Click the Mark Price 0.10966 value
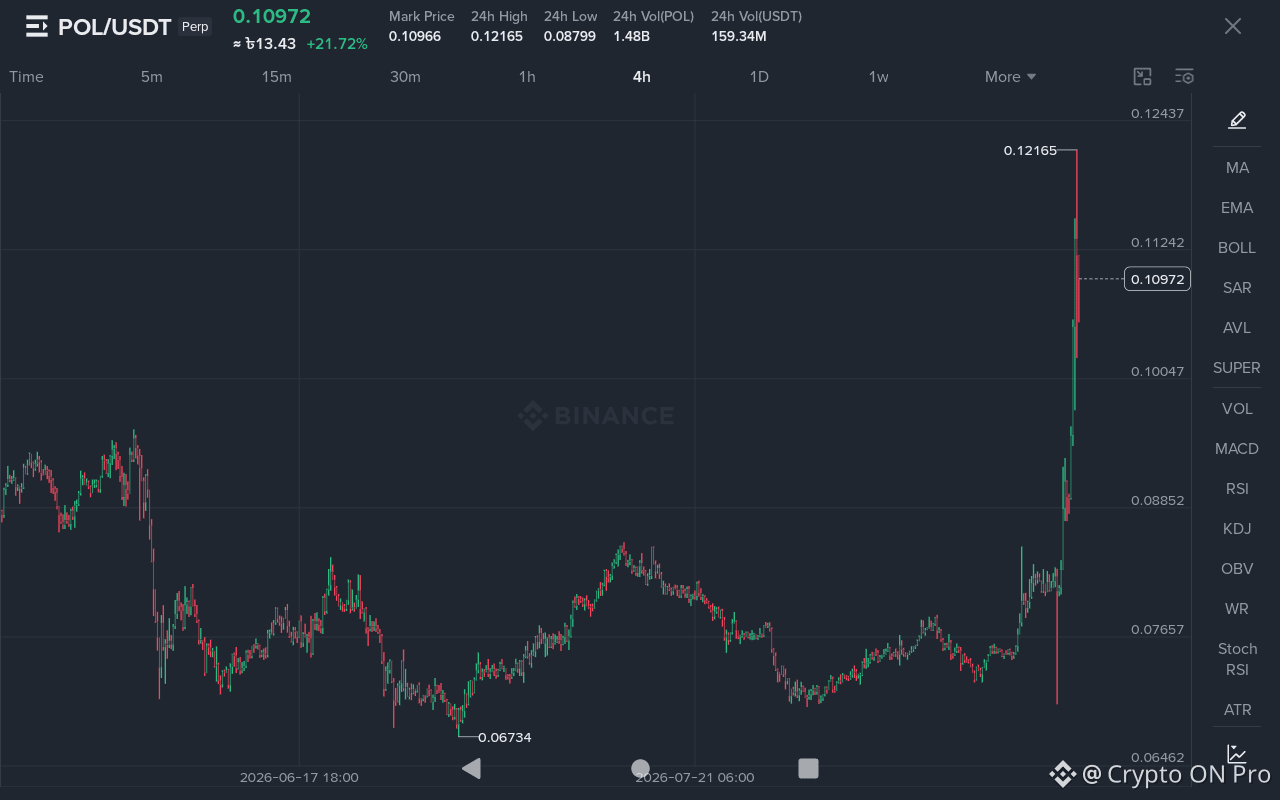Image resolution: width=1280 pixels, height=800 pixels. (415, 37)
